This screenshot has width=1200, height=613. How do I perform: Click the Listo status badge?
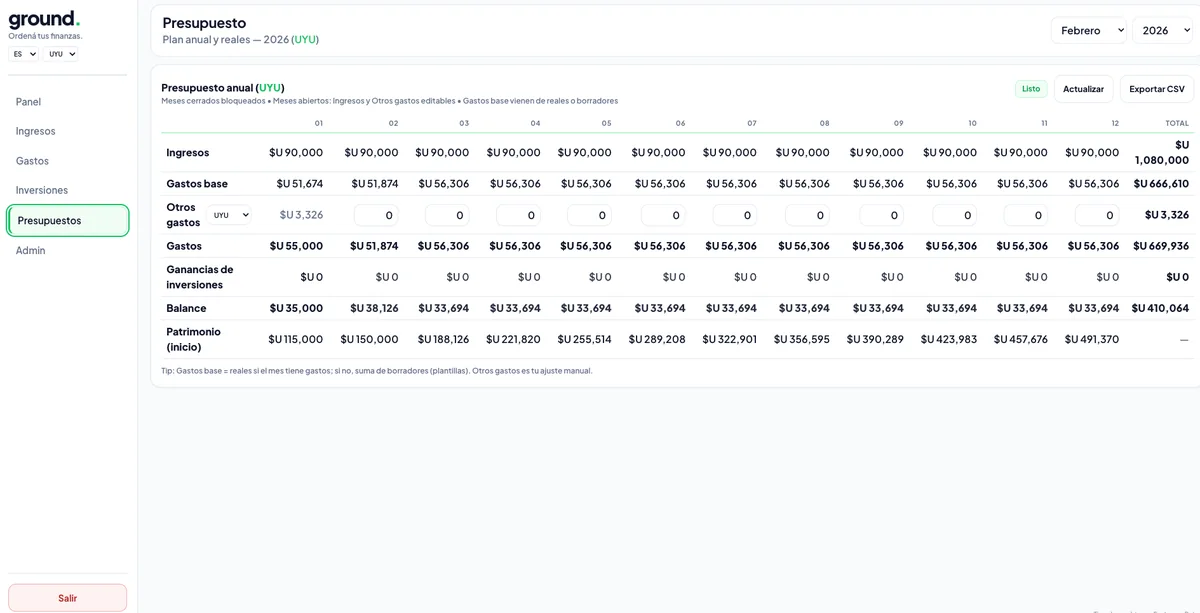[1031, 89]
